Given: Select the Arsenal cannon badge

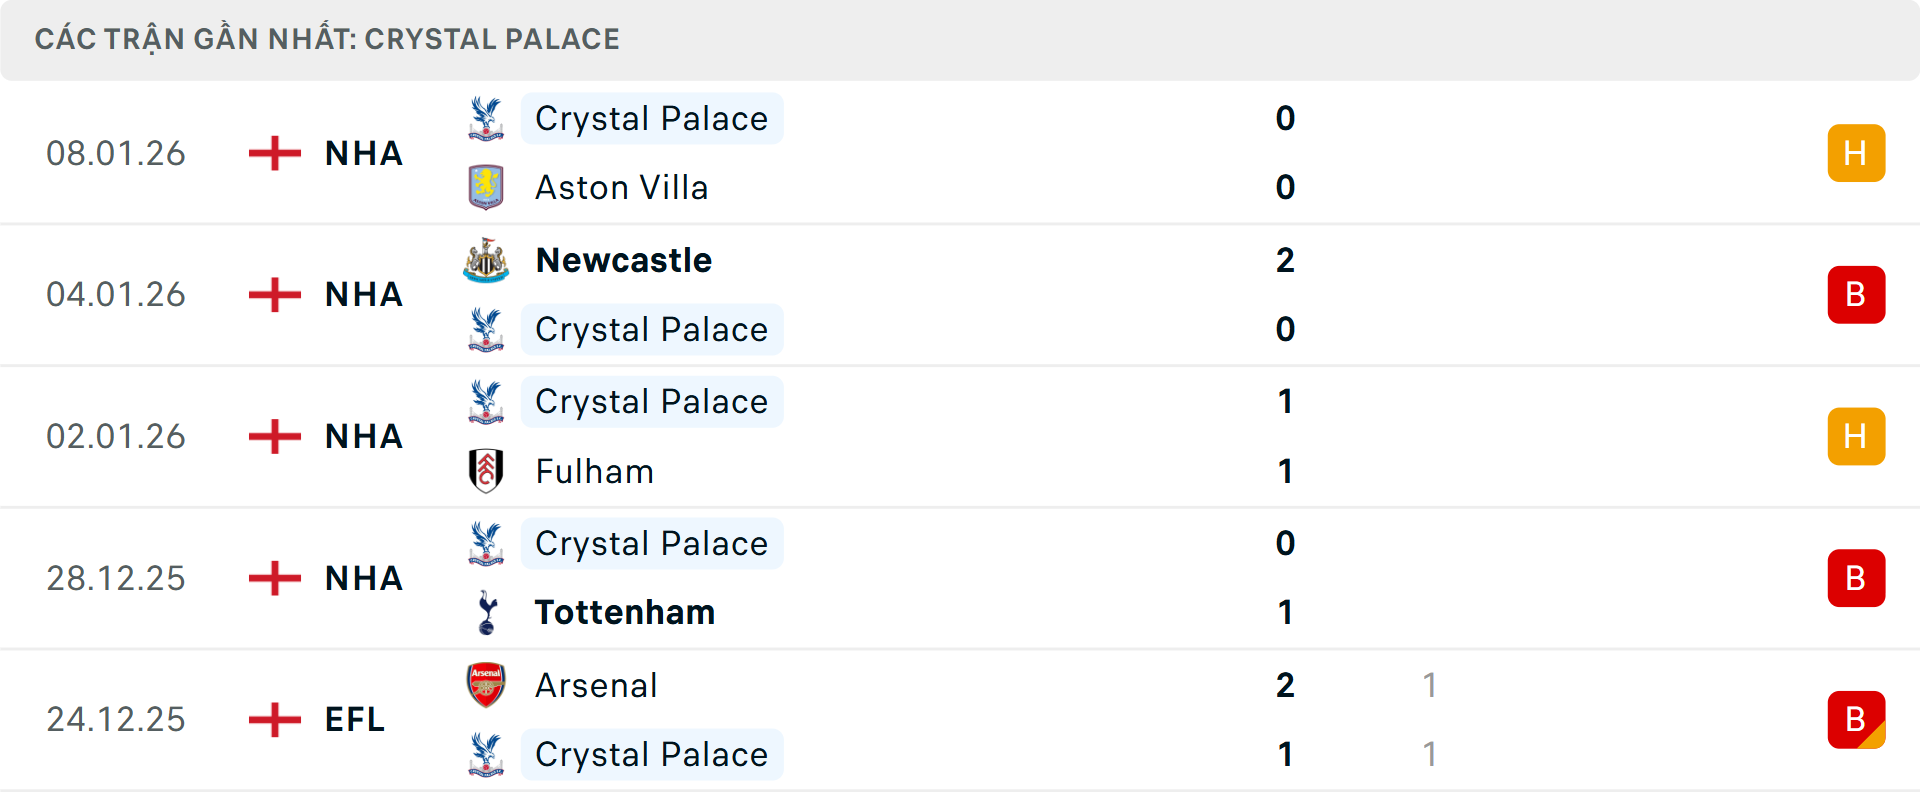Looking at the screenshot, I should pos(486,685).
